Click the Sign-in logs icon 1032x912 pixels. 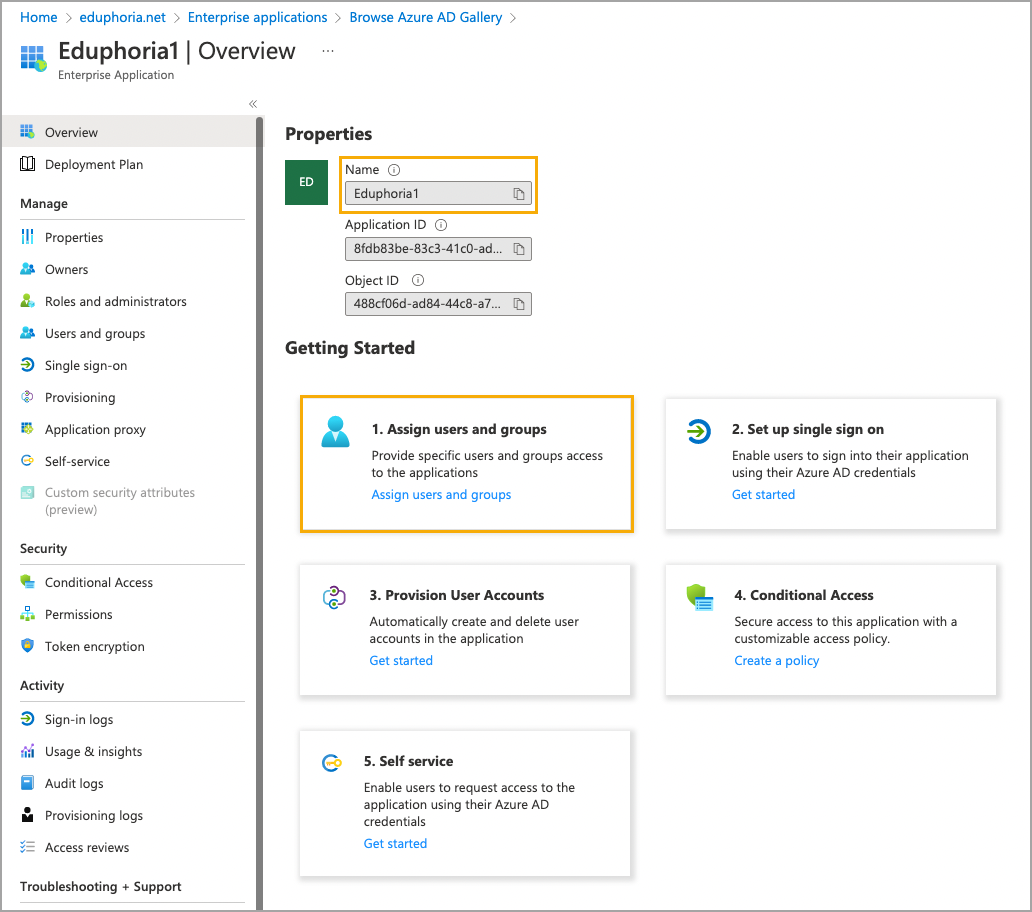[x=27, y=719]
